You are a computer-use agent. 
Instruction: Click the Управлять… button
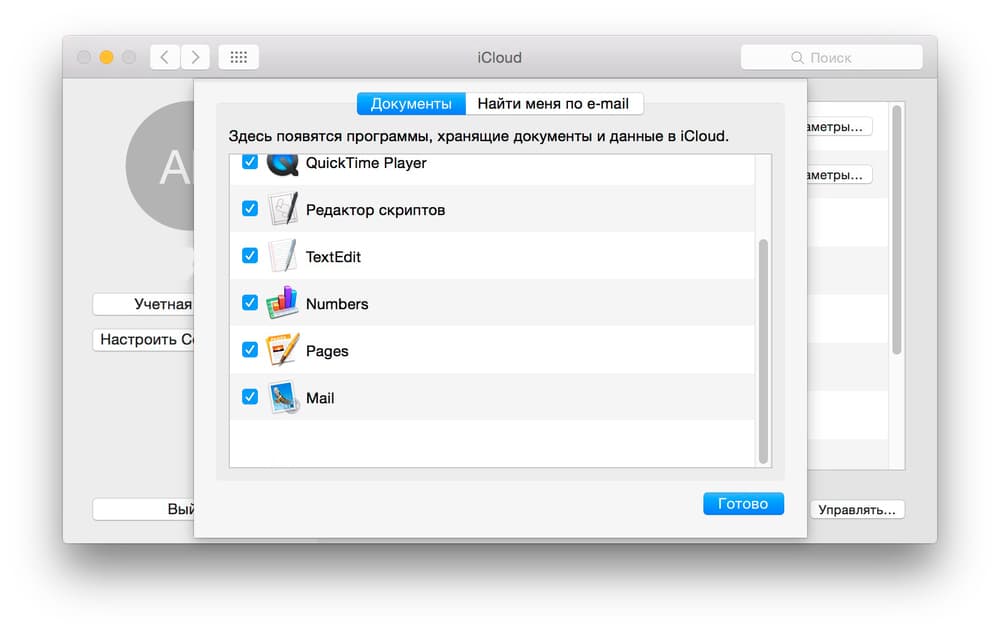click(x=857, y=509)
